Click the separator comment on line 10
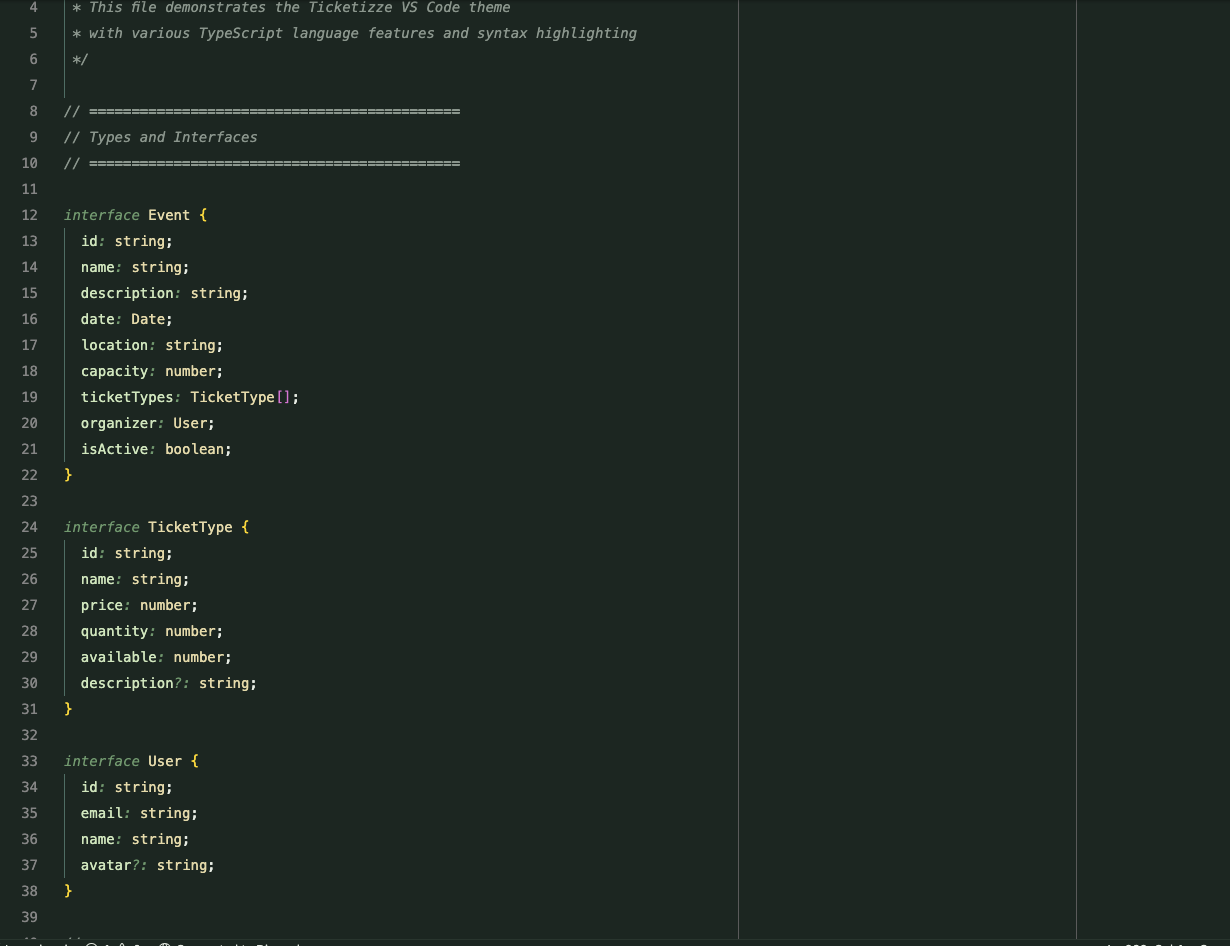 [262, 163]
